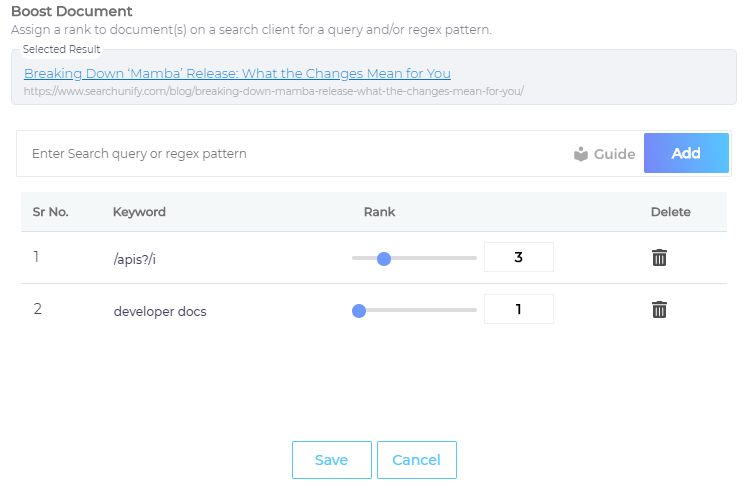Click the rank slider handle for developer docs

point(359,310)
